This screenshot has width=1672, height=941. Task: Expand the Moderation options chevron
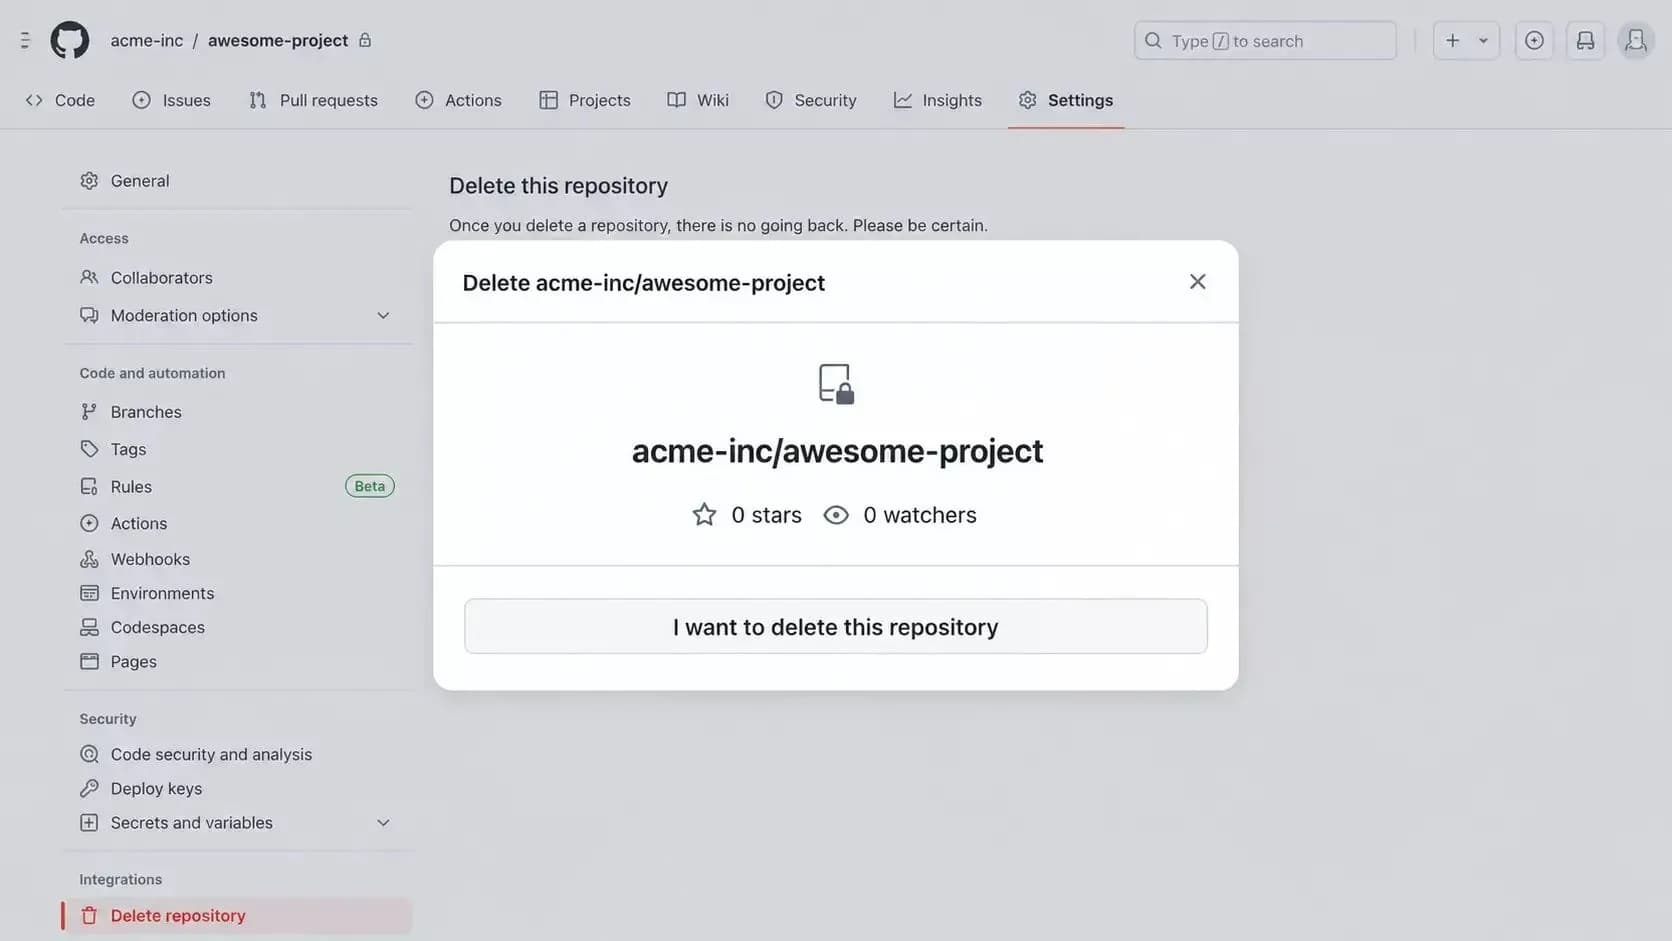(x=383, y=316)
